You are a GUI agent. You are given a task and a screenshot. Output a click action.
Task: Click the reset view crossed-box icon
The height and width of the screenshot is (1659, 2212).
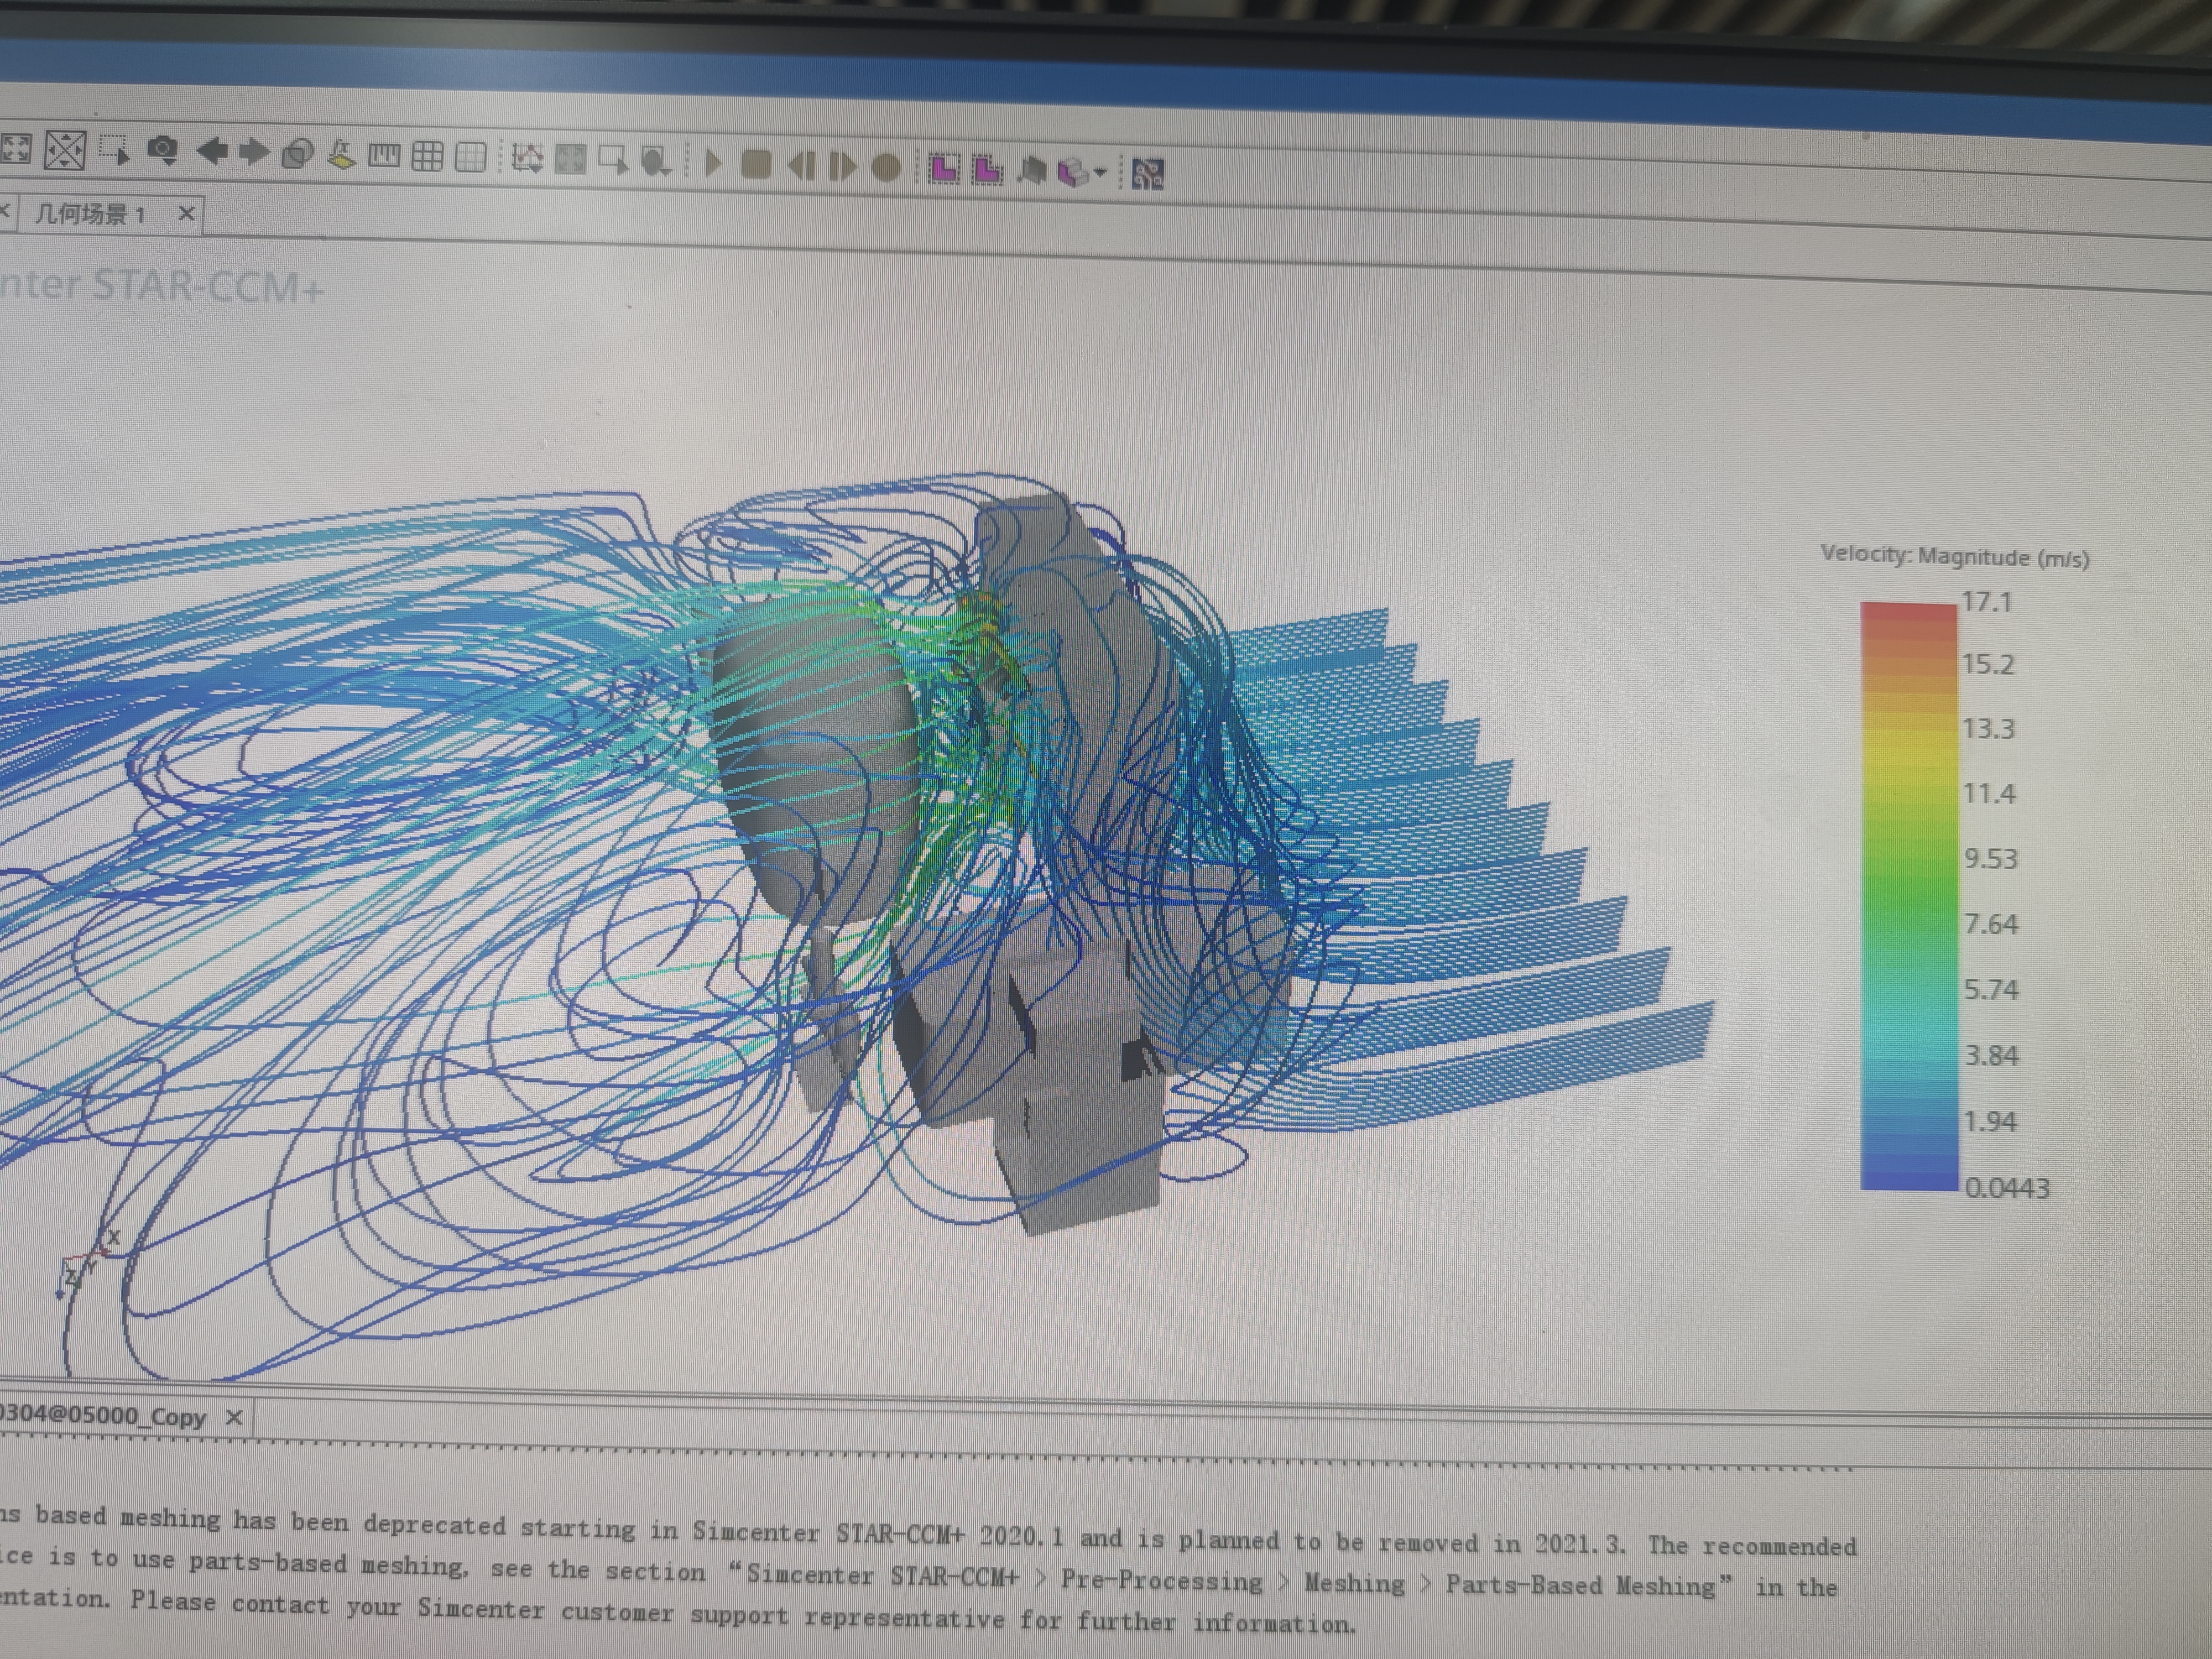(x=65, y=151)
